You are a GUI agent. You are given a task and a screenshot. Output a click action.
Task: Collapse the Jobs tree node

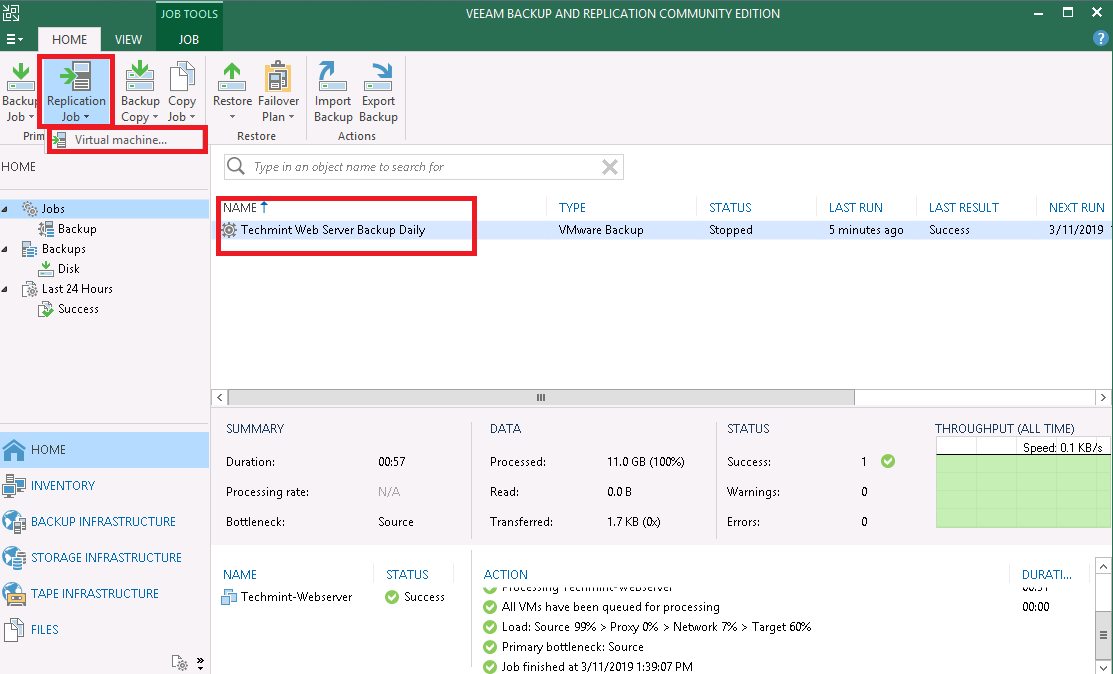click(x=8, y=208)
